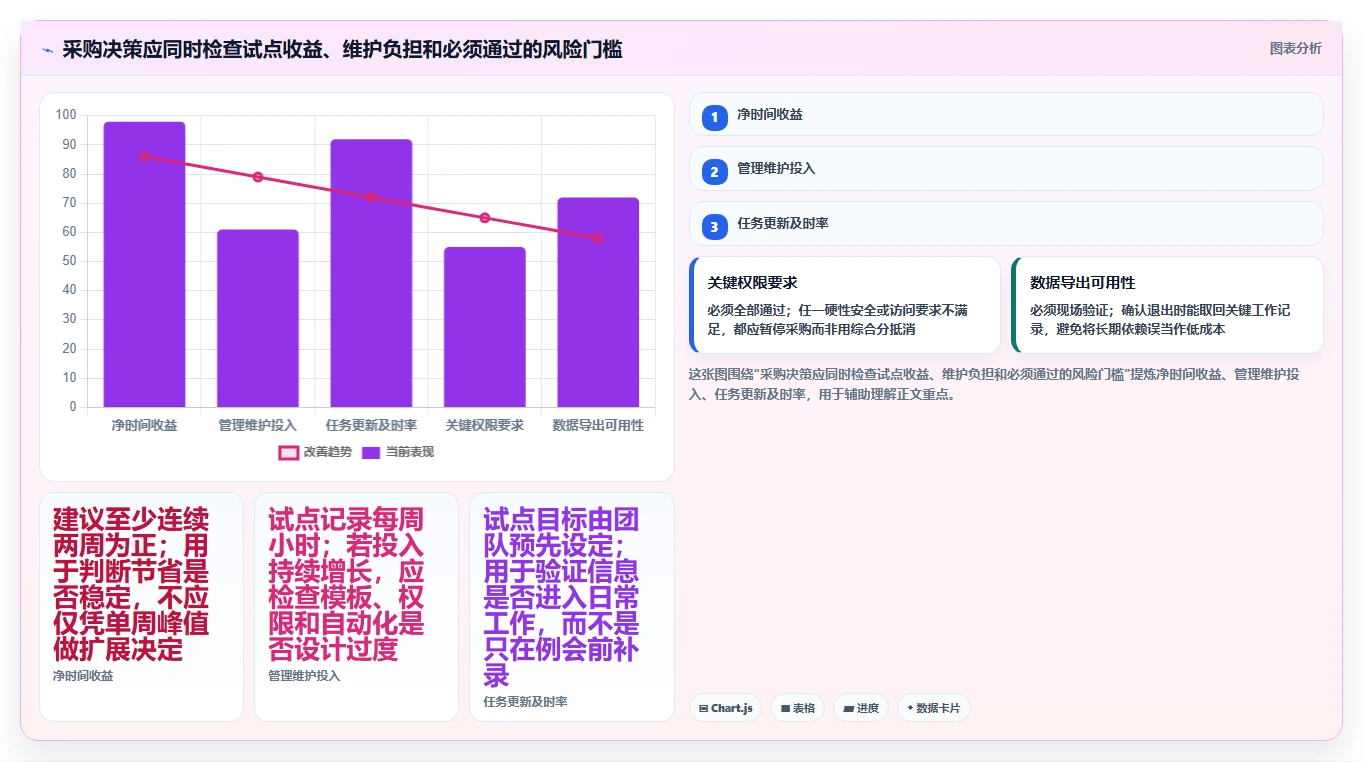
Task: Click the 数据卡片 tag
Action: [933, 708]
